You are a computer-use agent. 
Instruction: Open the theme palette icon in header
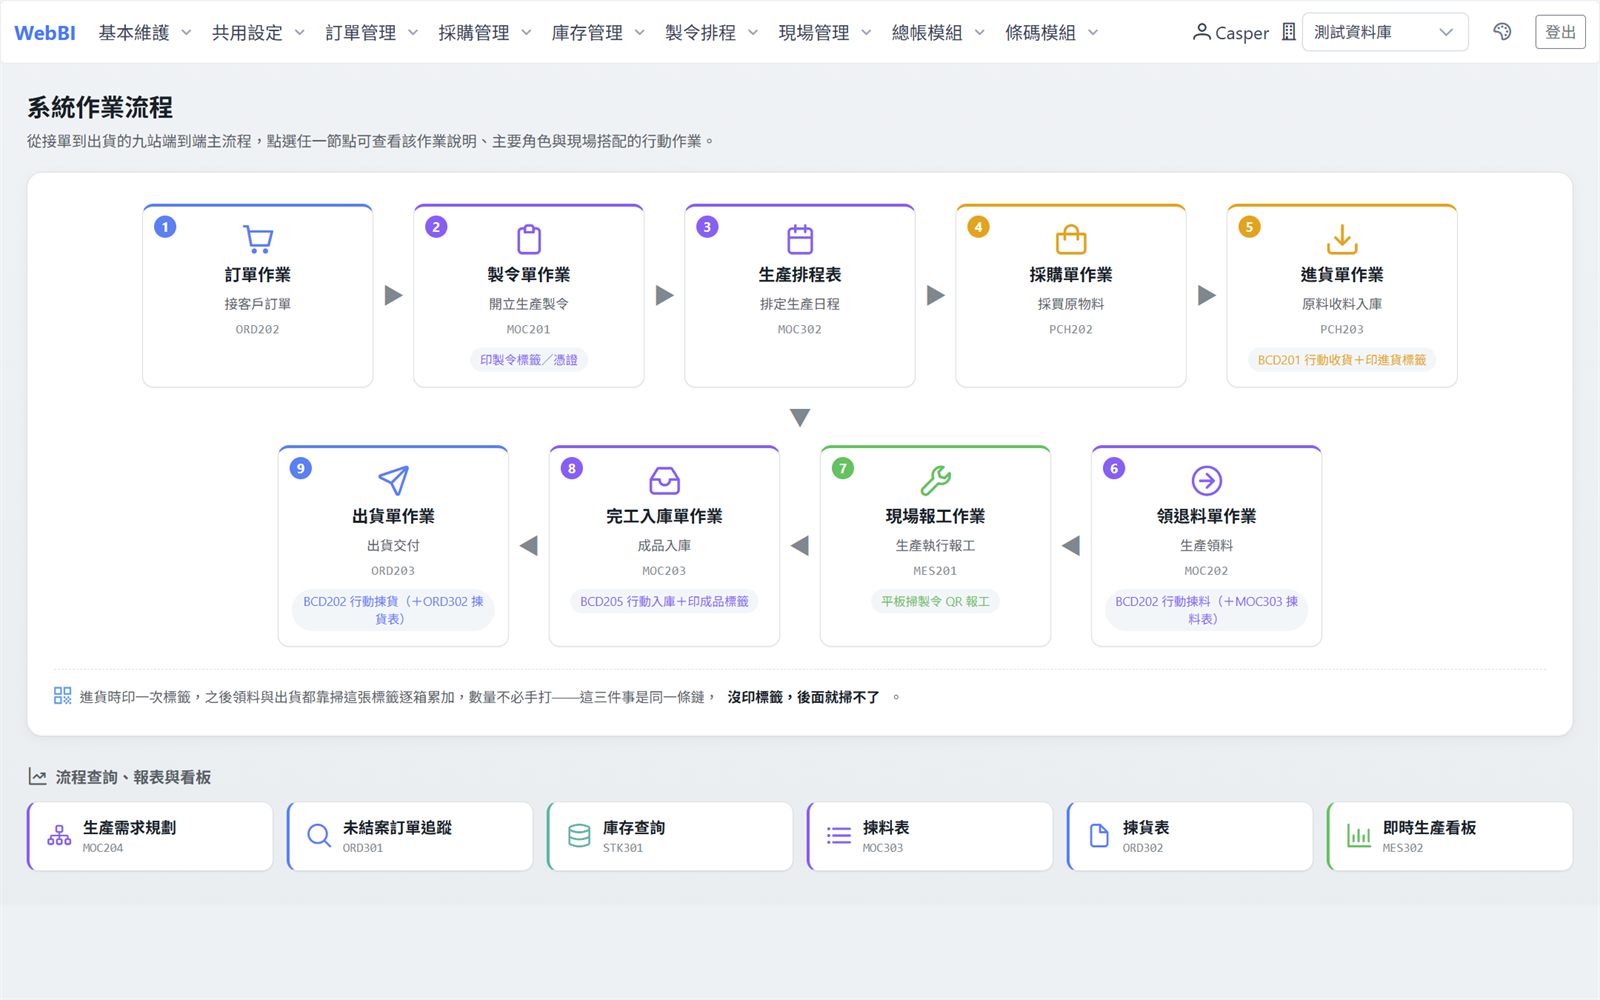pos(1502,32)
